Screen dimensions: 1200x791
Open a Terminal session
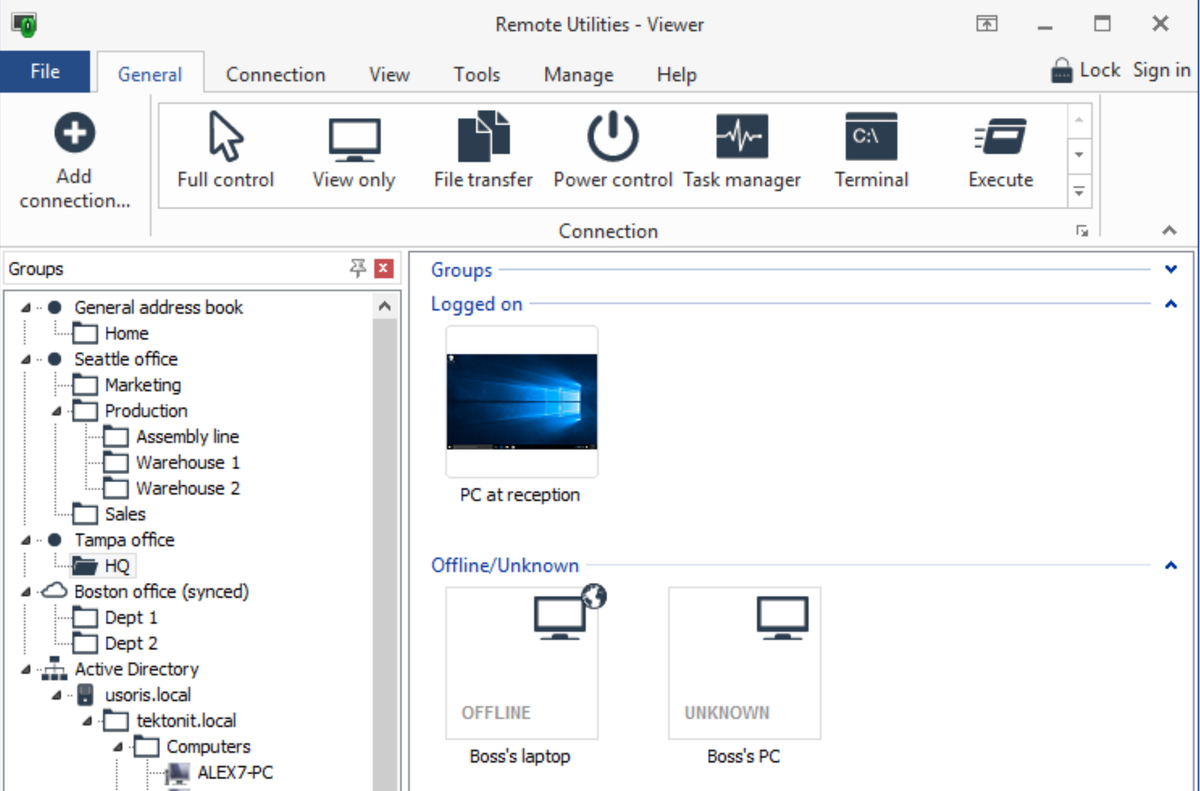tap(870, 148)
